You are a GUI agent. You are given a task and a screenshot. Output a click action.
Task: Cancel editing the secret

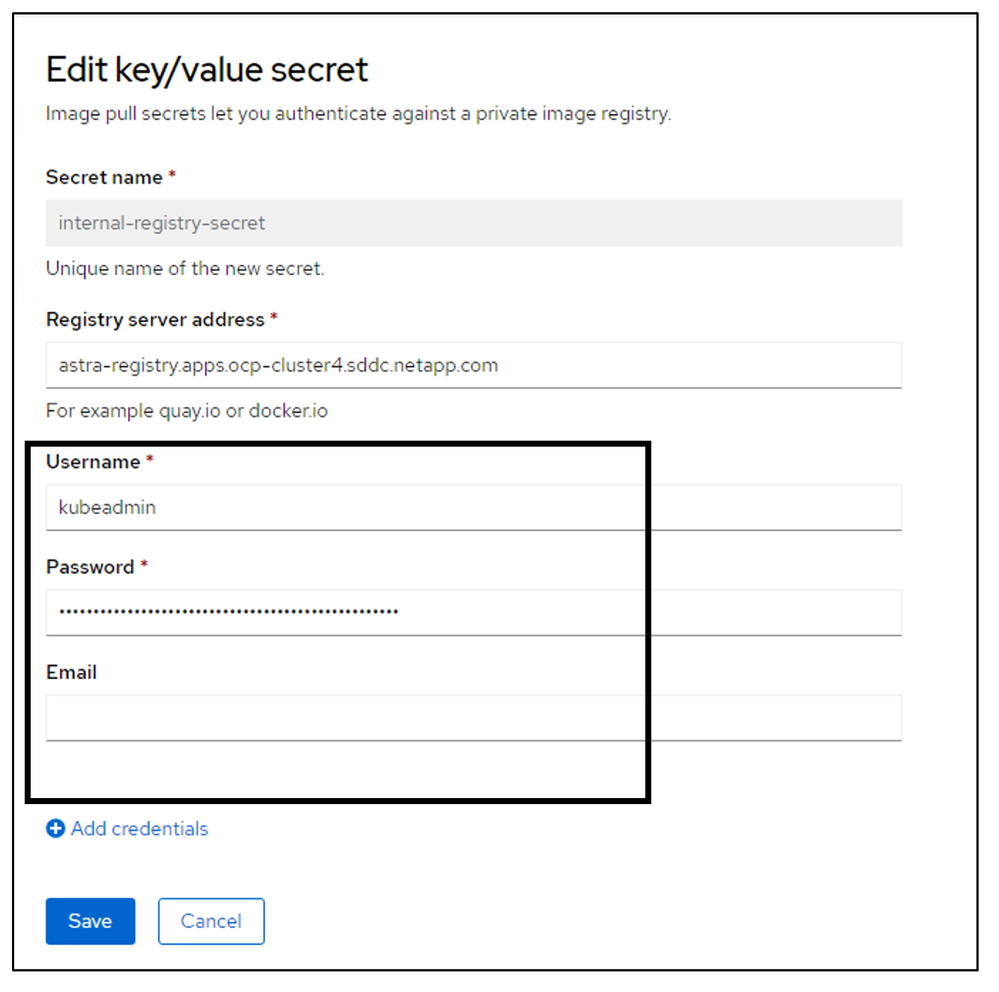pyautogui.click(x=211, y=921)
